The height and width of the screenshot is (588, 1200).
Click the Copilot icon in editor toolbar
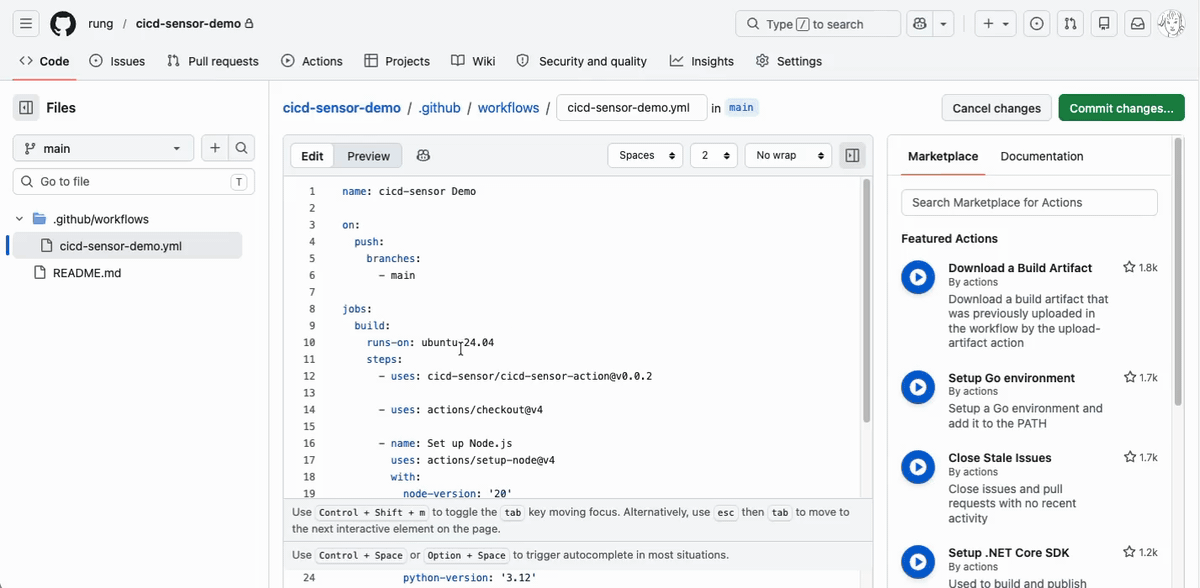pos(423,156)
